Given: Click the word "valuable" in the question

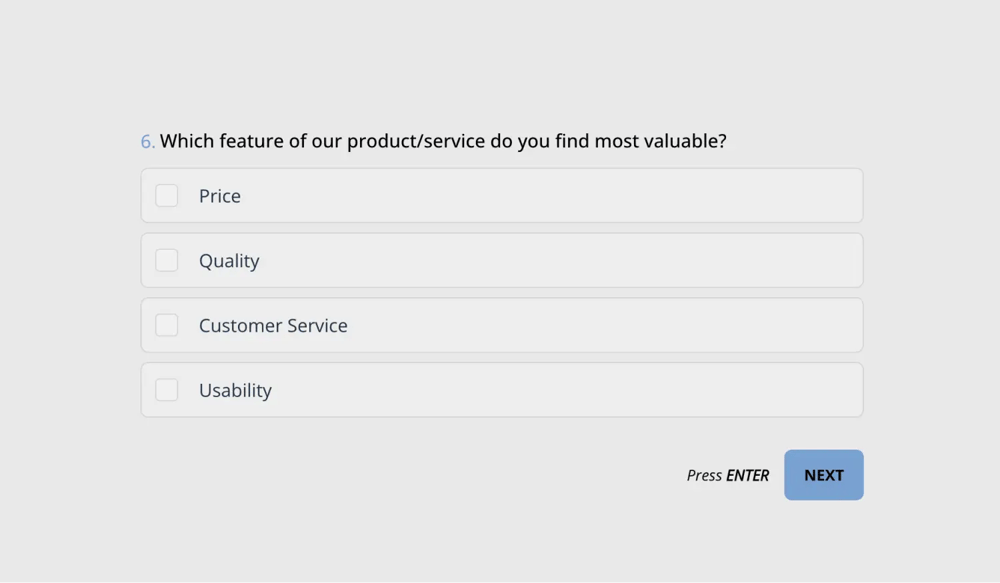Looking at the screenshot, I should click(683, 141).
